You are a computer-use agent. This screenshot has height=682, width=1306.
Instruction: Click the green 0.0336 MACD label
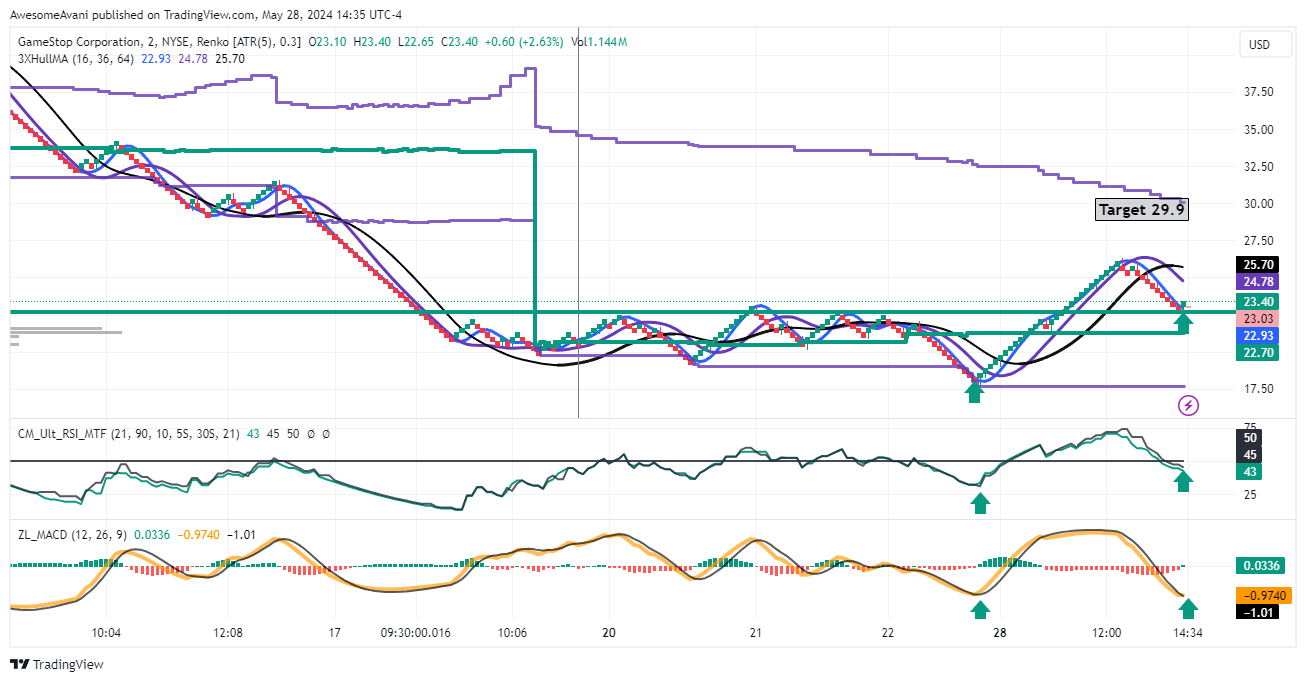[x=1262, y=565]
